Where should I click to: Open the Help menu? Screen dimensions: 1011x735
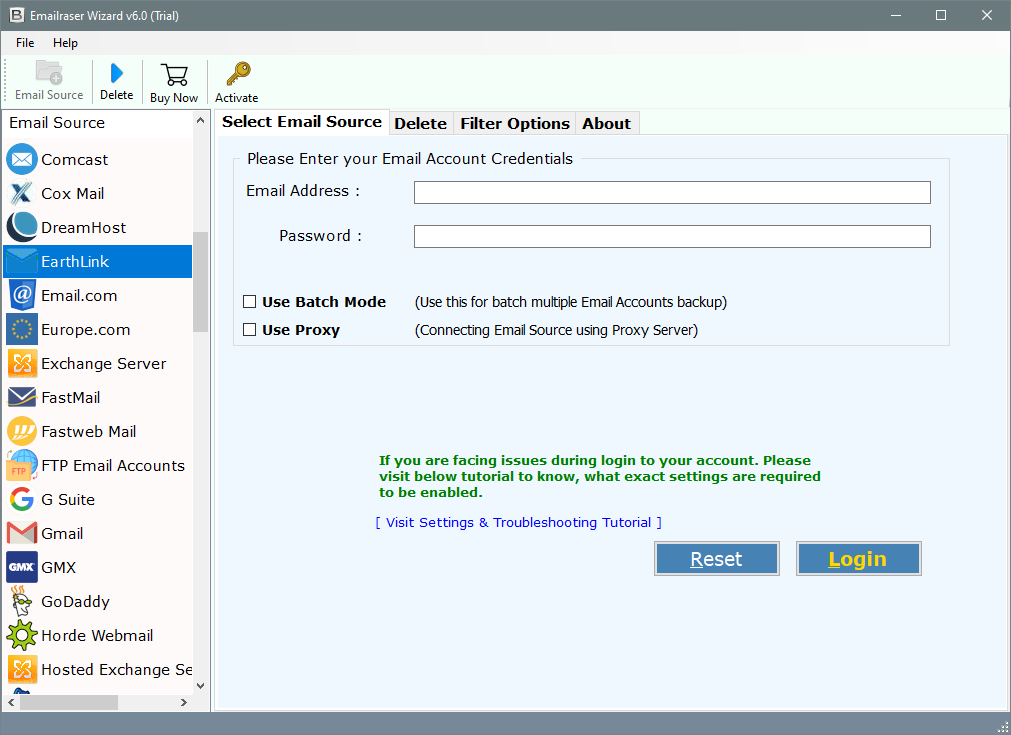65,43
